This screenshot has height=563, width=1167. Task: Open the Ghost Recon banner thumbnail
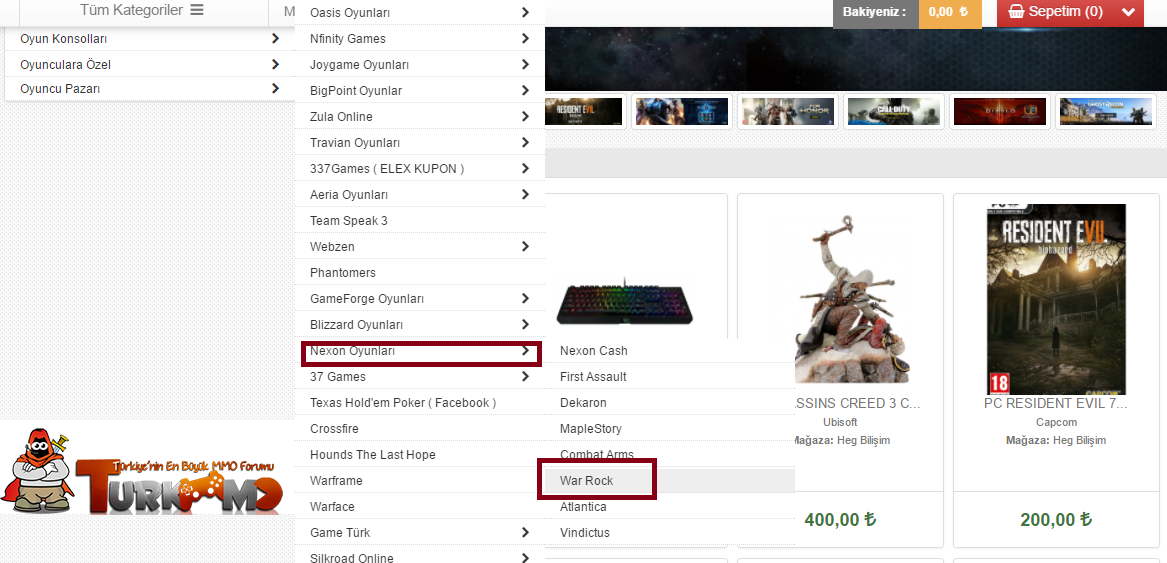click(x=1105, y=112)
